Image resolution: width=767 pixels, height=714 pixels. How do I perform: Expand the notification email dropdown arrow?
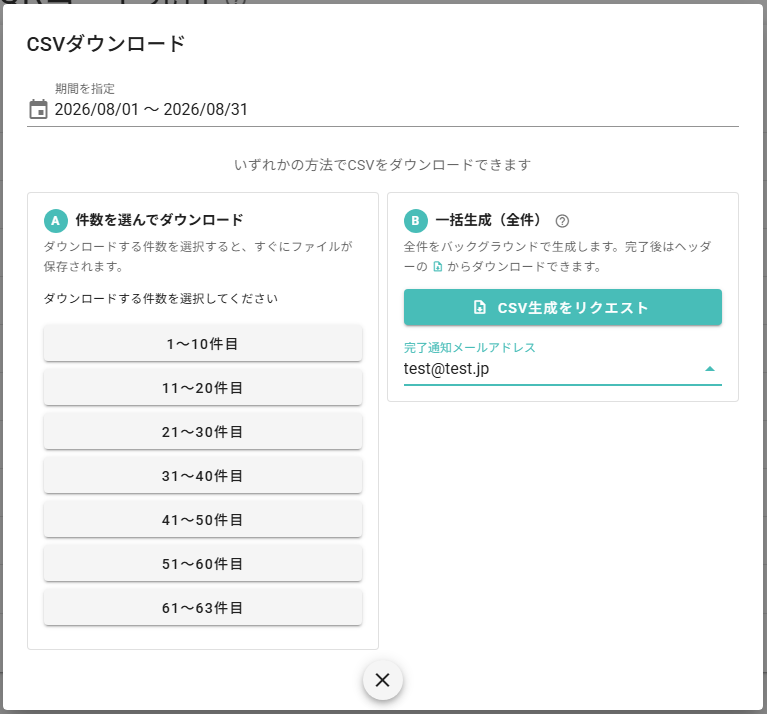pos(710,369)
